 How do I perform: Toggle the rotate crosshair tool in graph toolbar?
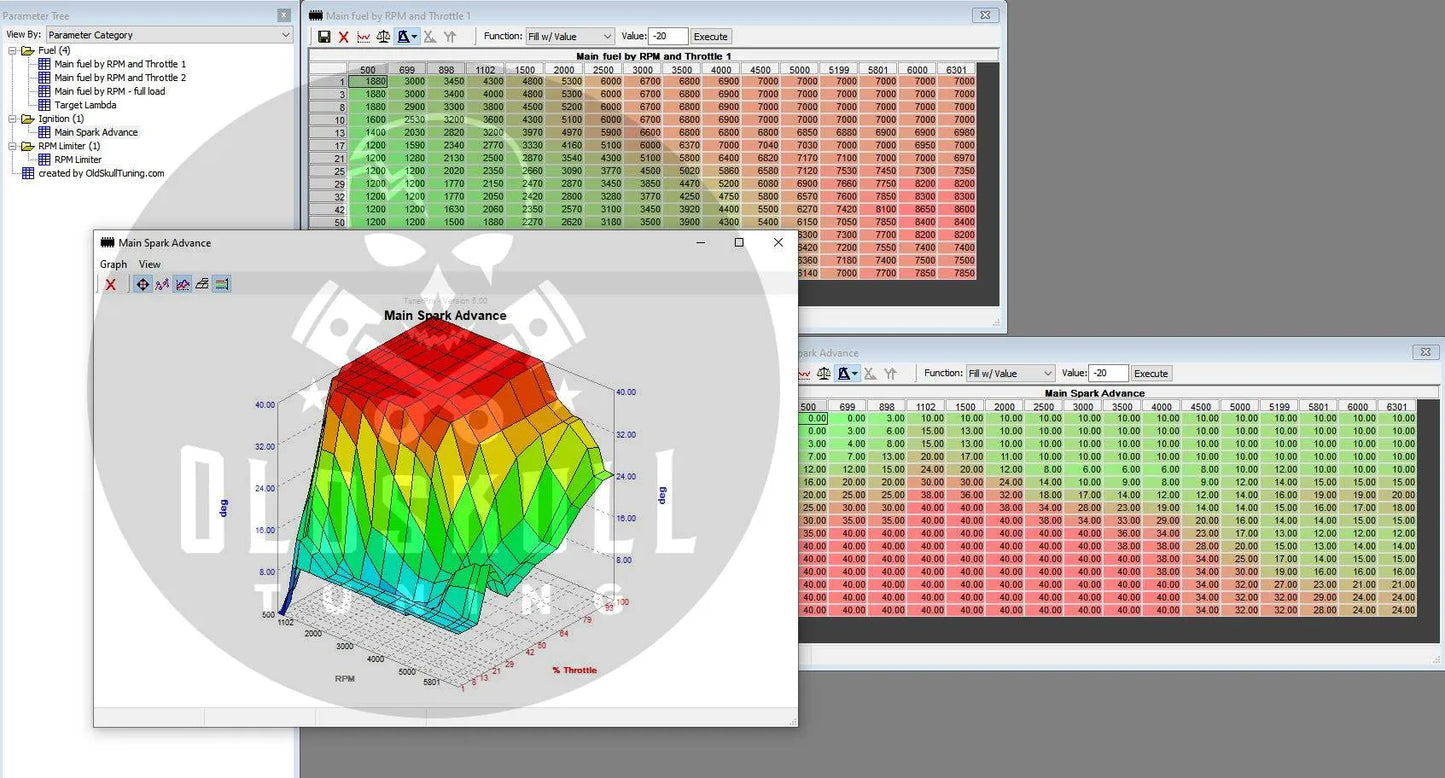coord(142,285)
